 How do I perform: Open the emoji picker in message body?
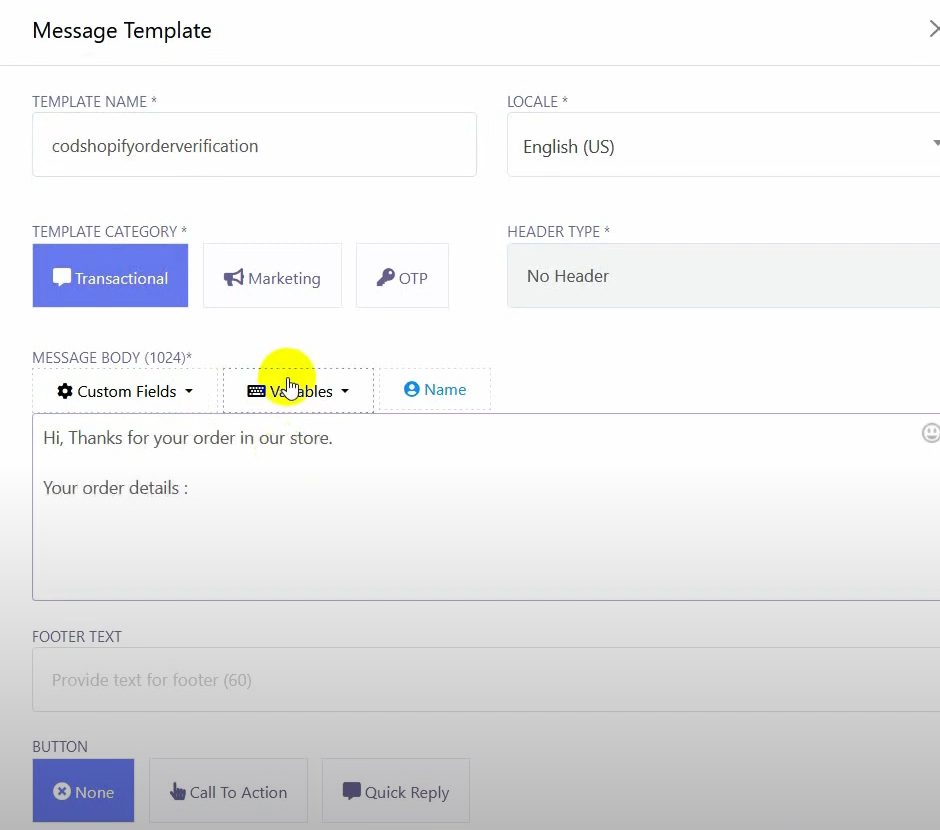(x=930, y=433)
